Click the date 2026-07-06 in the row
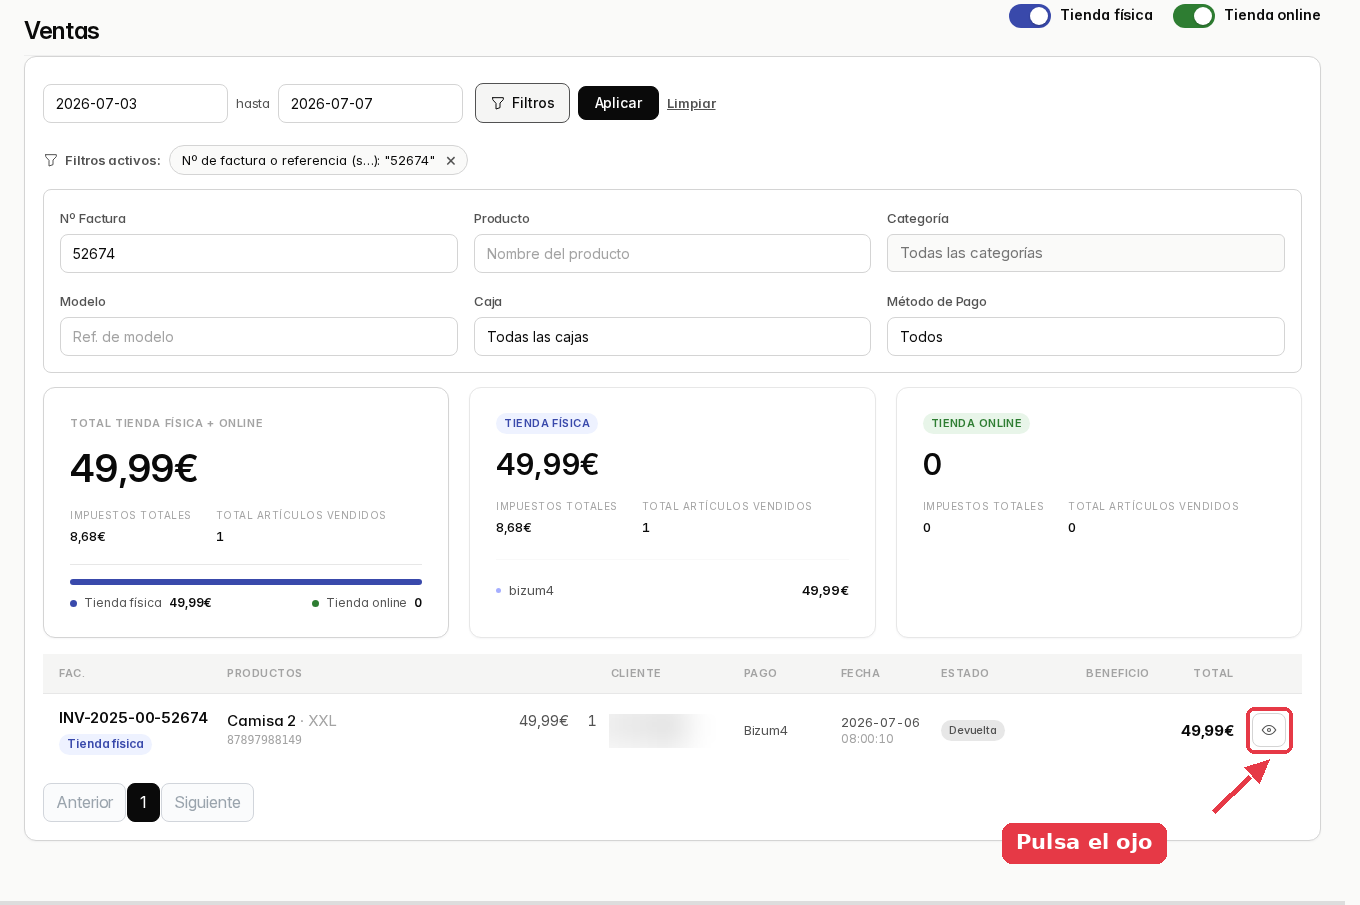Image resolution: width=1360 pixels, height=905 pixels. click(x=880, y=723)
